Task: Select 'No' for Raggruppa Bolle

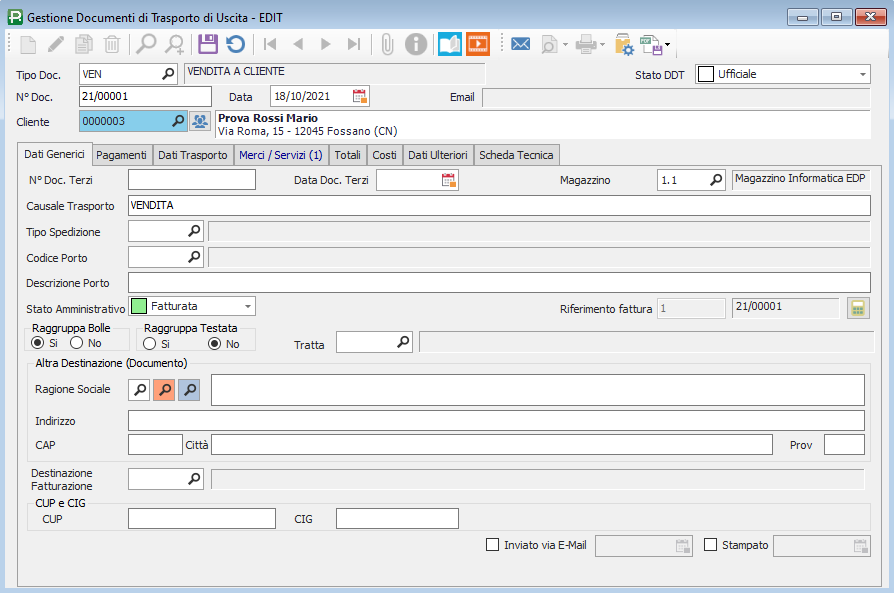Action: click(x=77, y=343)
